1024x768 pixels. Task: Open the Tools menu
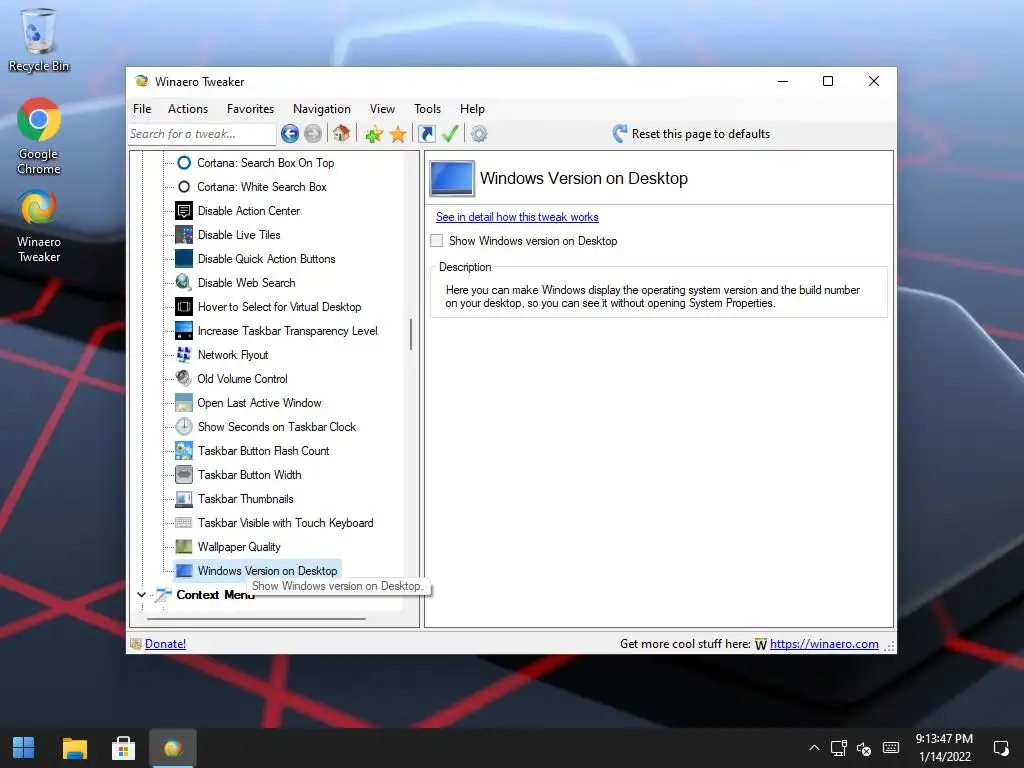tap(427, 109)
